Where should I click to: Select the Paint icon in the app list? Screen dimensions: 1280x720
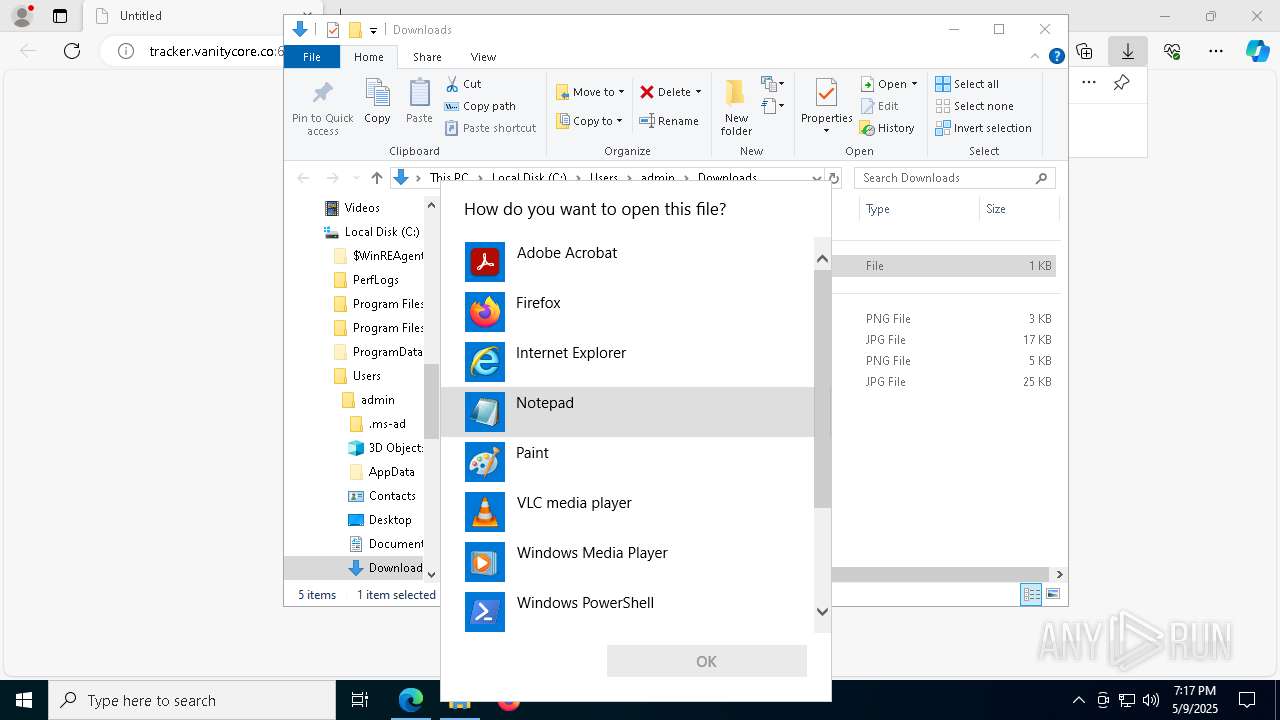(485, 462)
